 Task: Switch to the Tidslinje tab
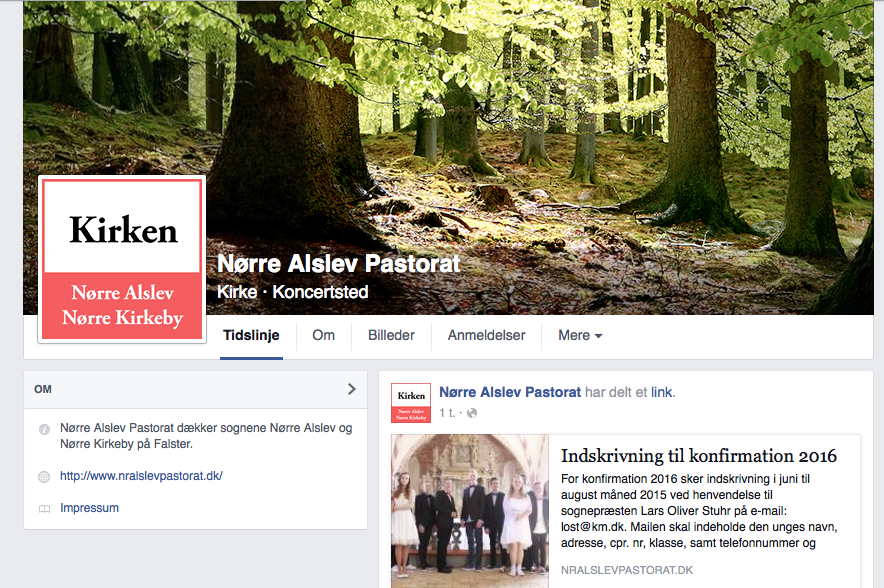coord(251,335)
